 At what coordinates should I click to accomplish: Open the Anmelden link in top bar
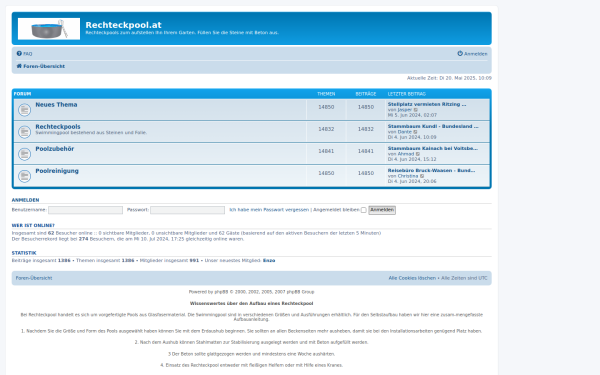(x=476, y=54)
